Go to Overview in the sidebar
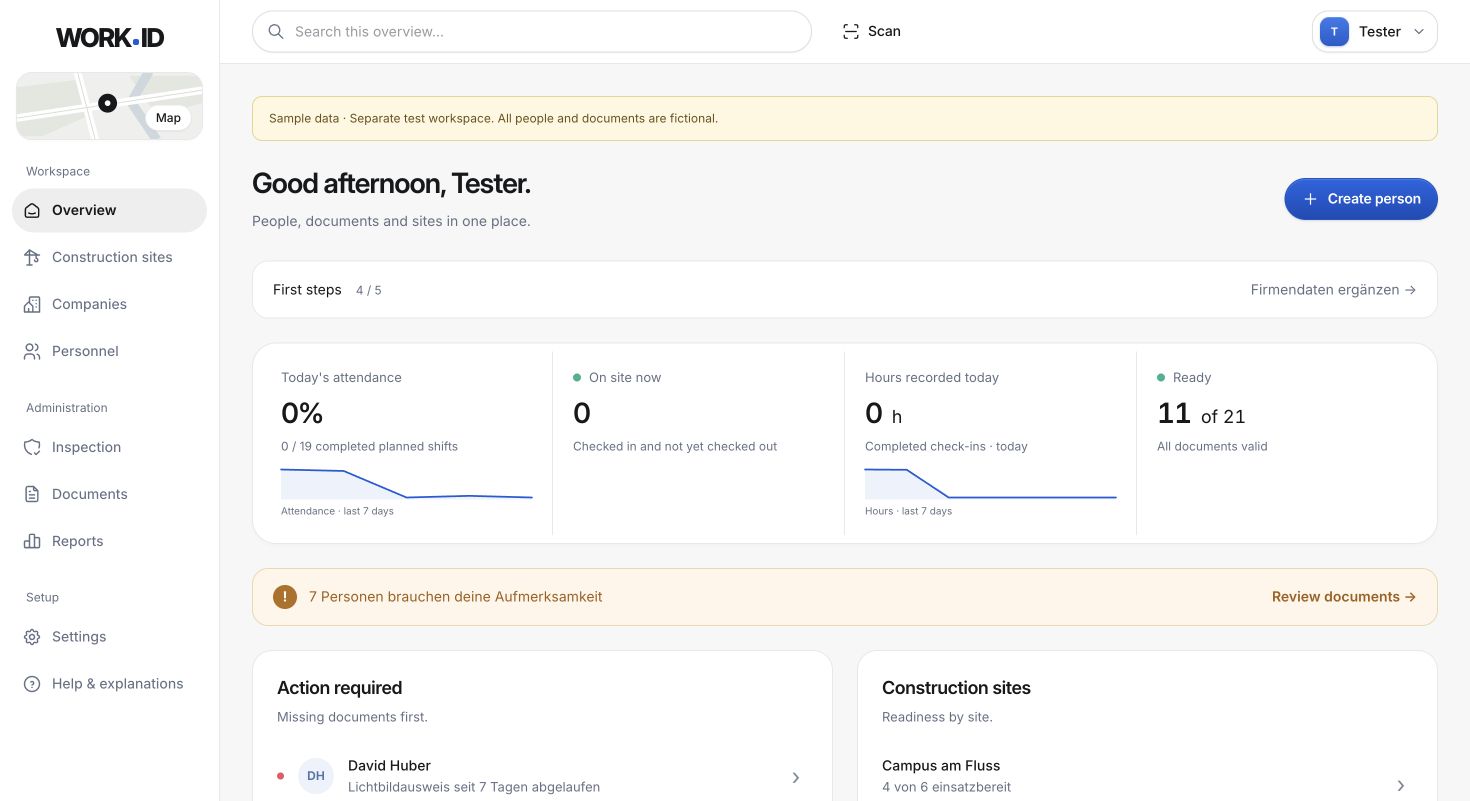1470x801 pixels. [x=110, y=210]
